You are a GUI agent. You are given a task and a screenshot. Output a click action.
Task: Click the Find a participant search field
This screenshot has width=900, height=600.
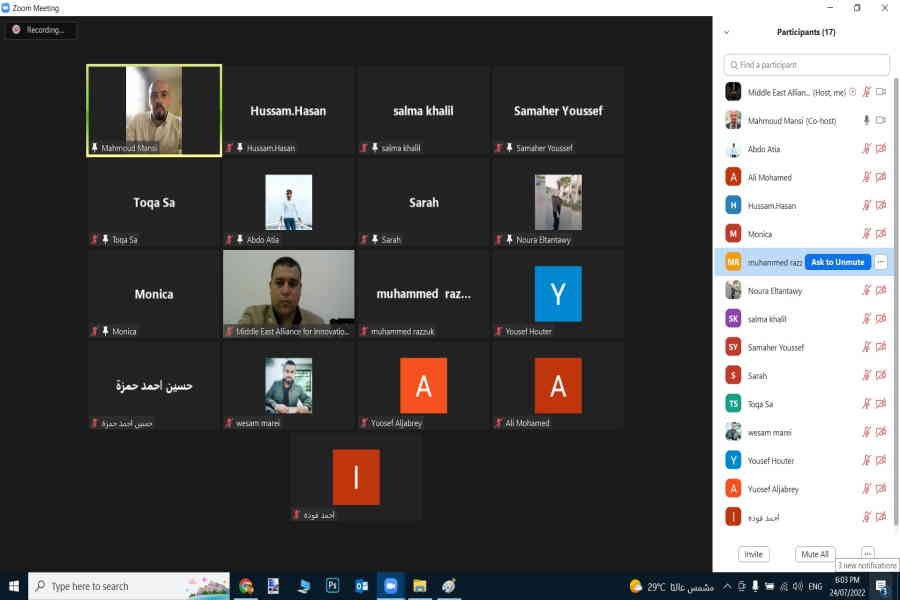806,65
